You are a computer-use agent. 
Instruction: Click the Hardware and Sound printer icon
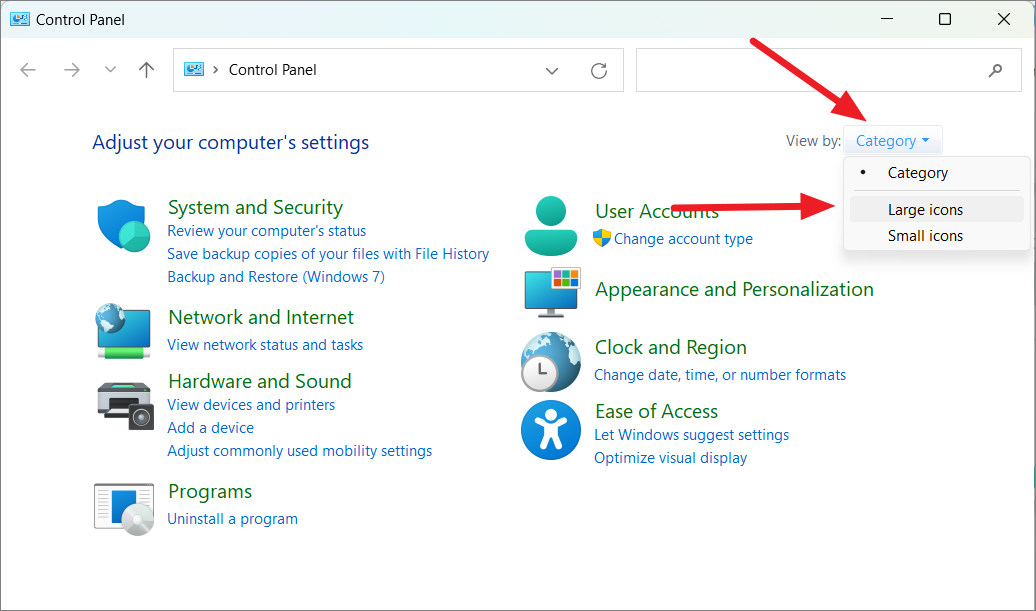tap(123, 405)
